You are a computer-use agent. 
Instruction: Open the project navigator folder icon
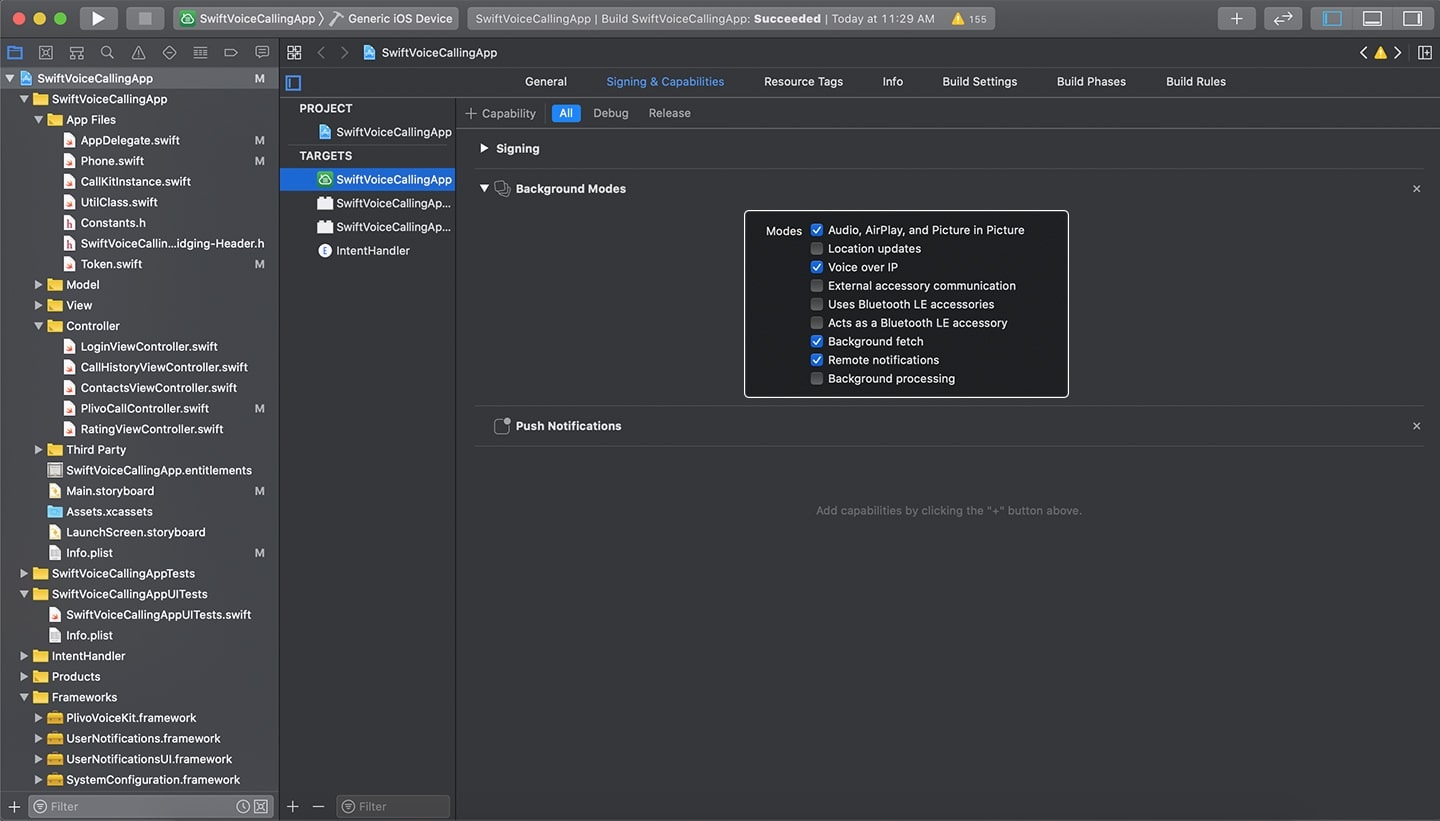coord(15,53)
